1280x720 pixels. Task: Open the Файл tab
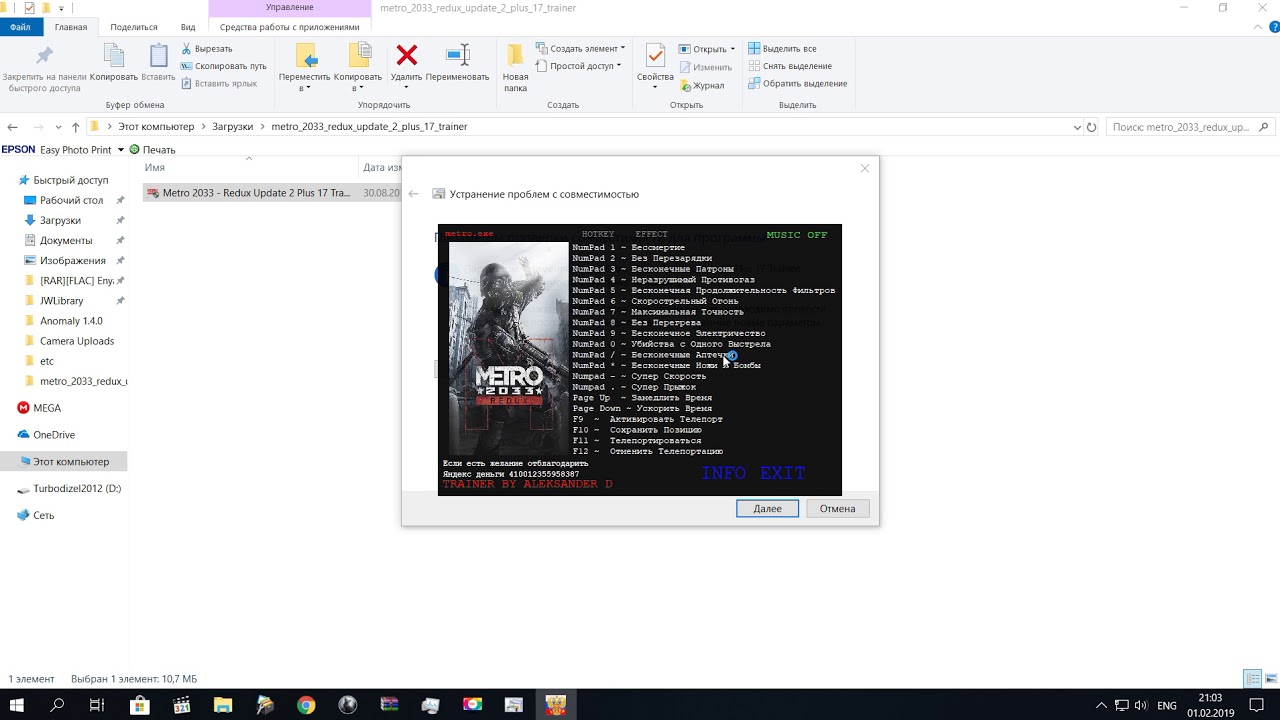20,27
